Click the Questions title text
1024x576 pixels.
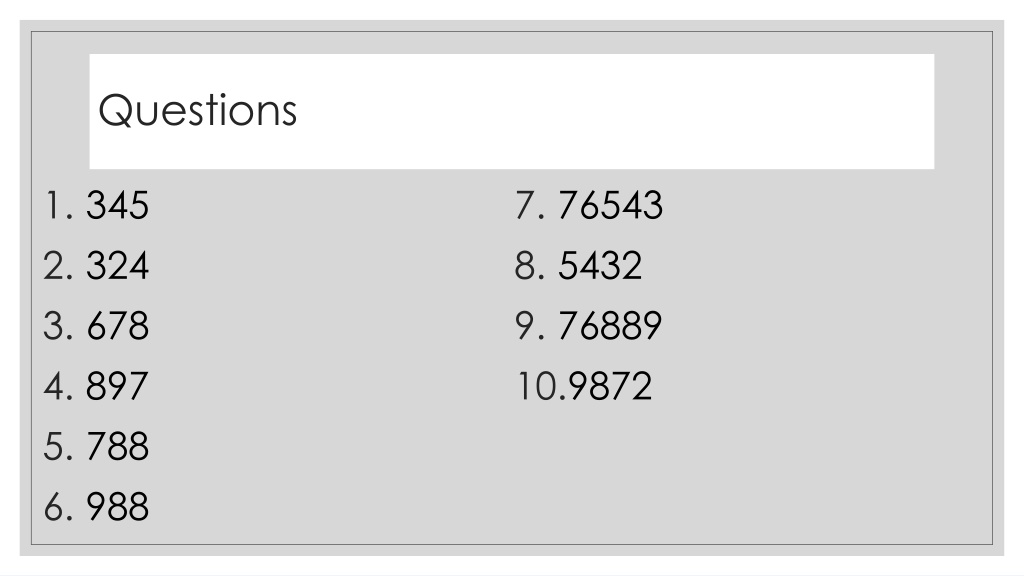pyautogui.click(x=198, y=110)
